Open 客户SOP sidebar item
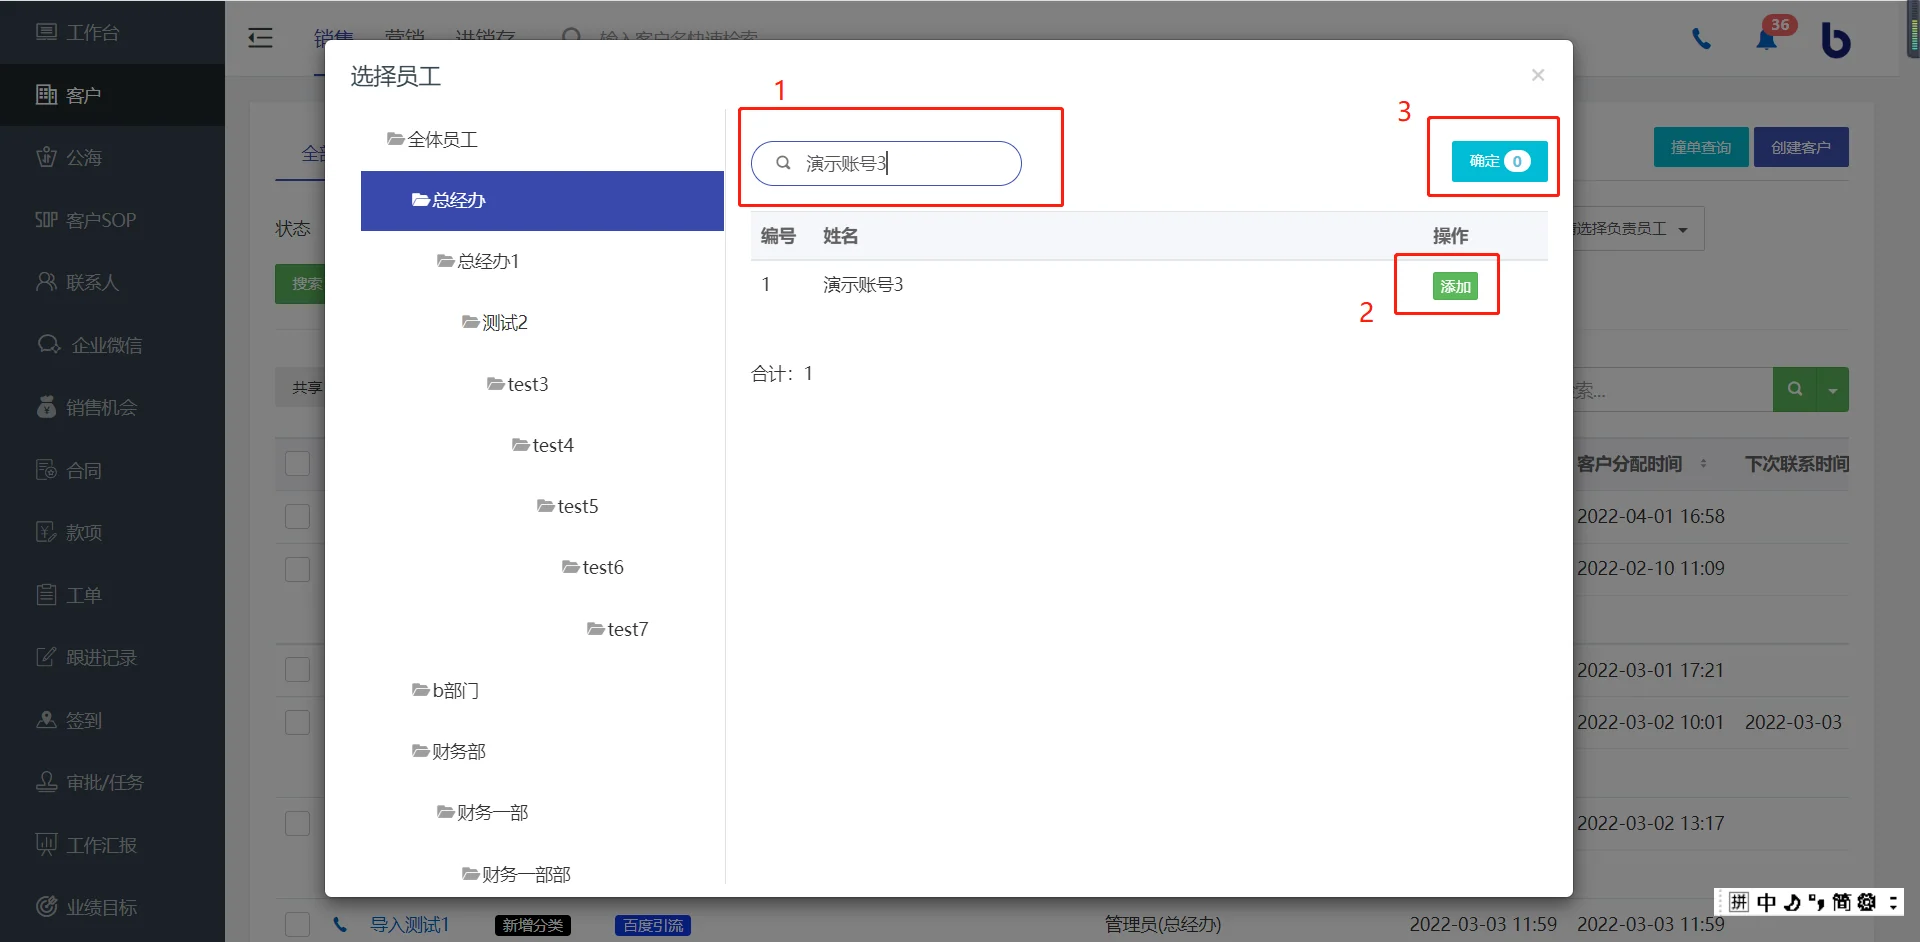1920x942 pixels. click(112, 220)
